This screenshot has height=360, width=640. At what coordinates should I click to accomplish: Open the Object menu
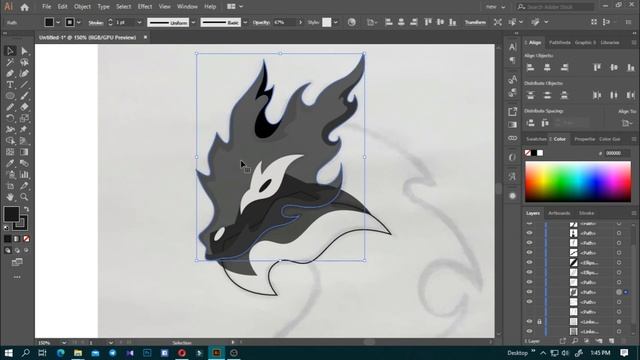82,7
